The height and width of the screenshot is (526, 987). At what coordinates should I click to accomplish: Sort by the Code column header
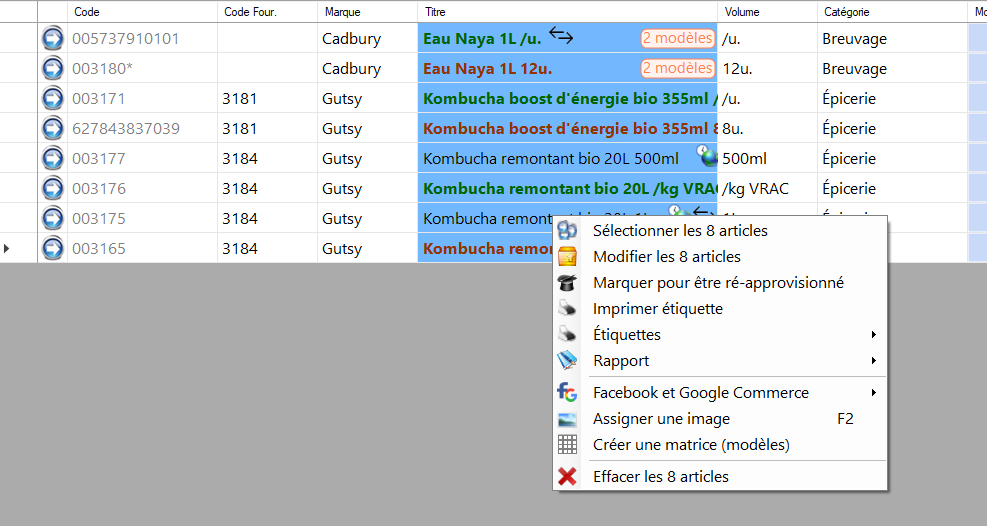142,11
